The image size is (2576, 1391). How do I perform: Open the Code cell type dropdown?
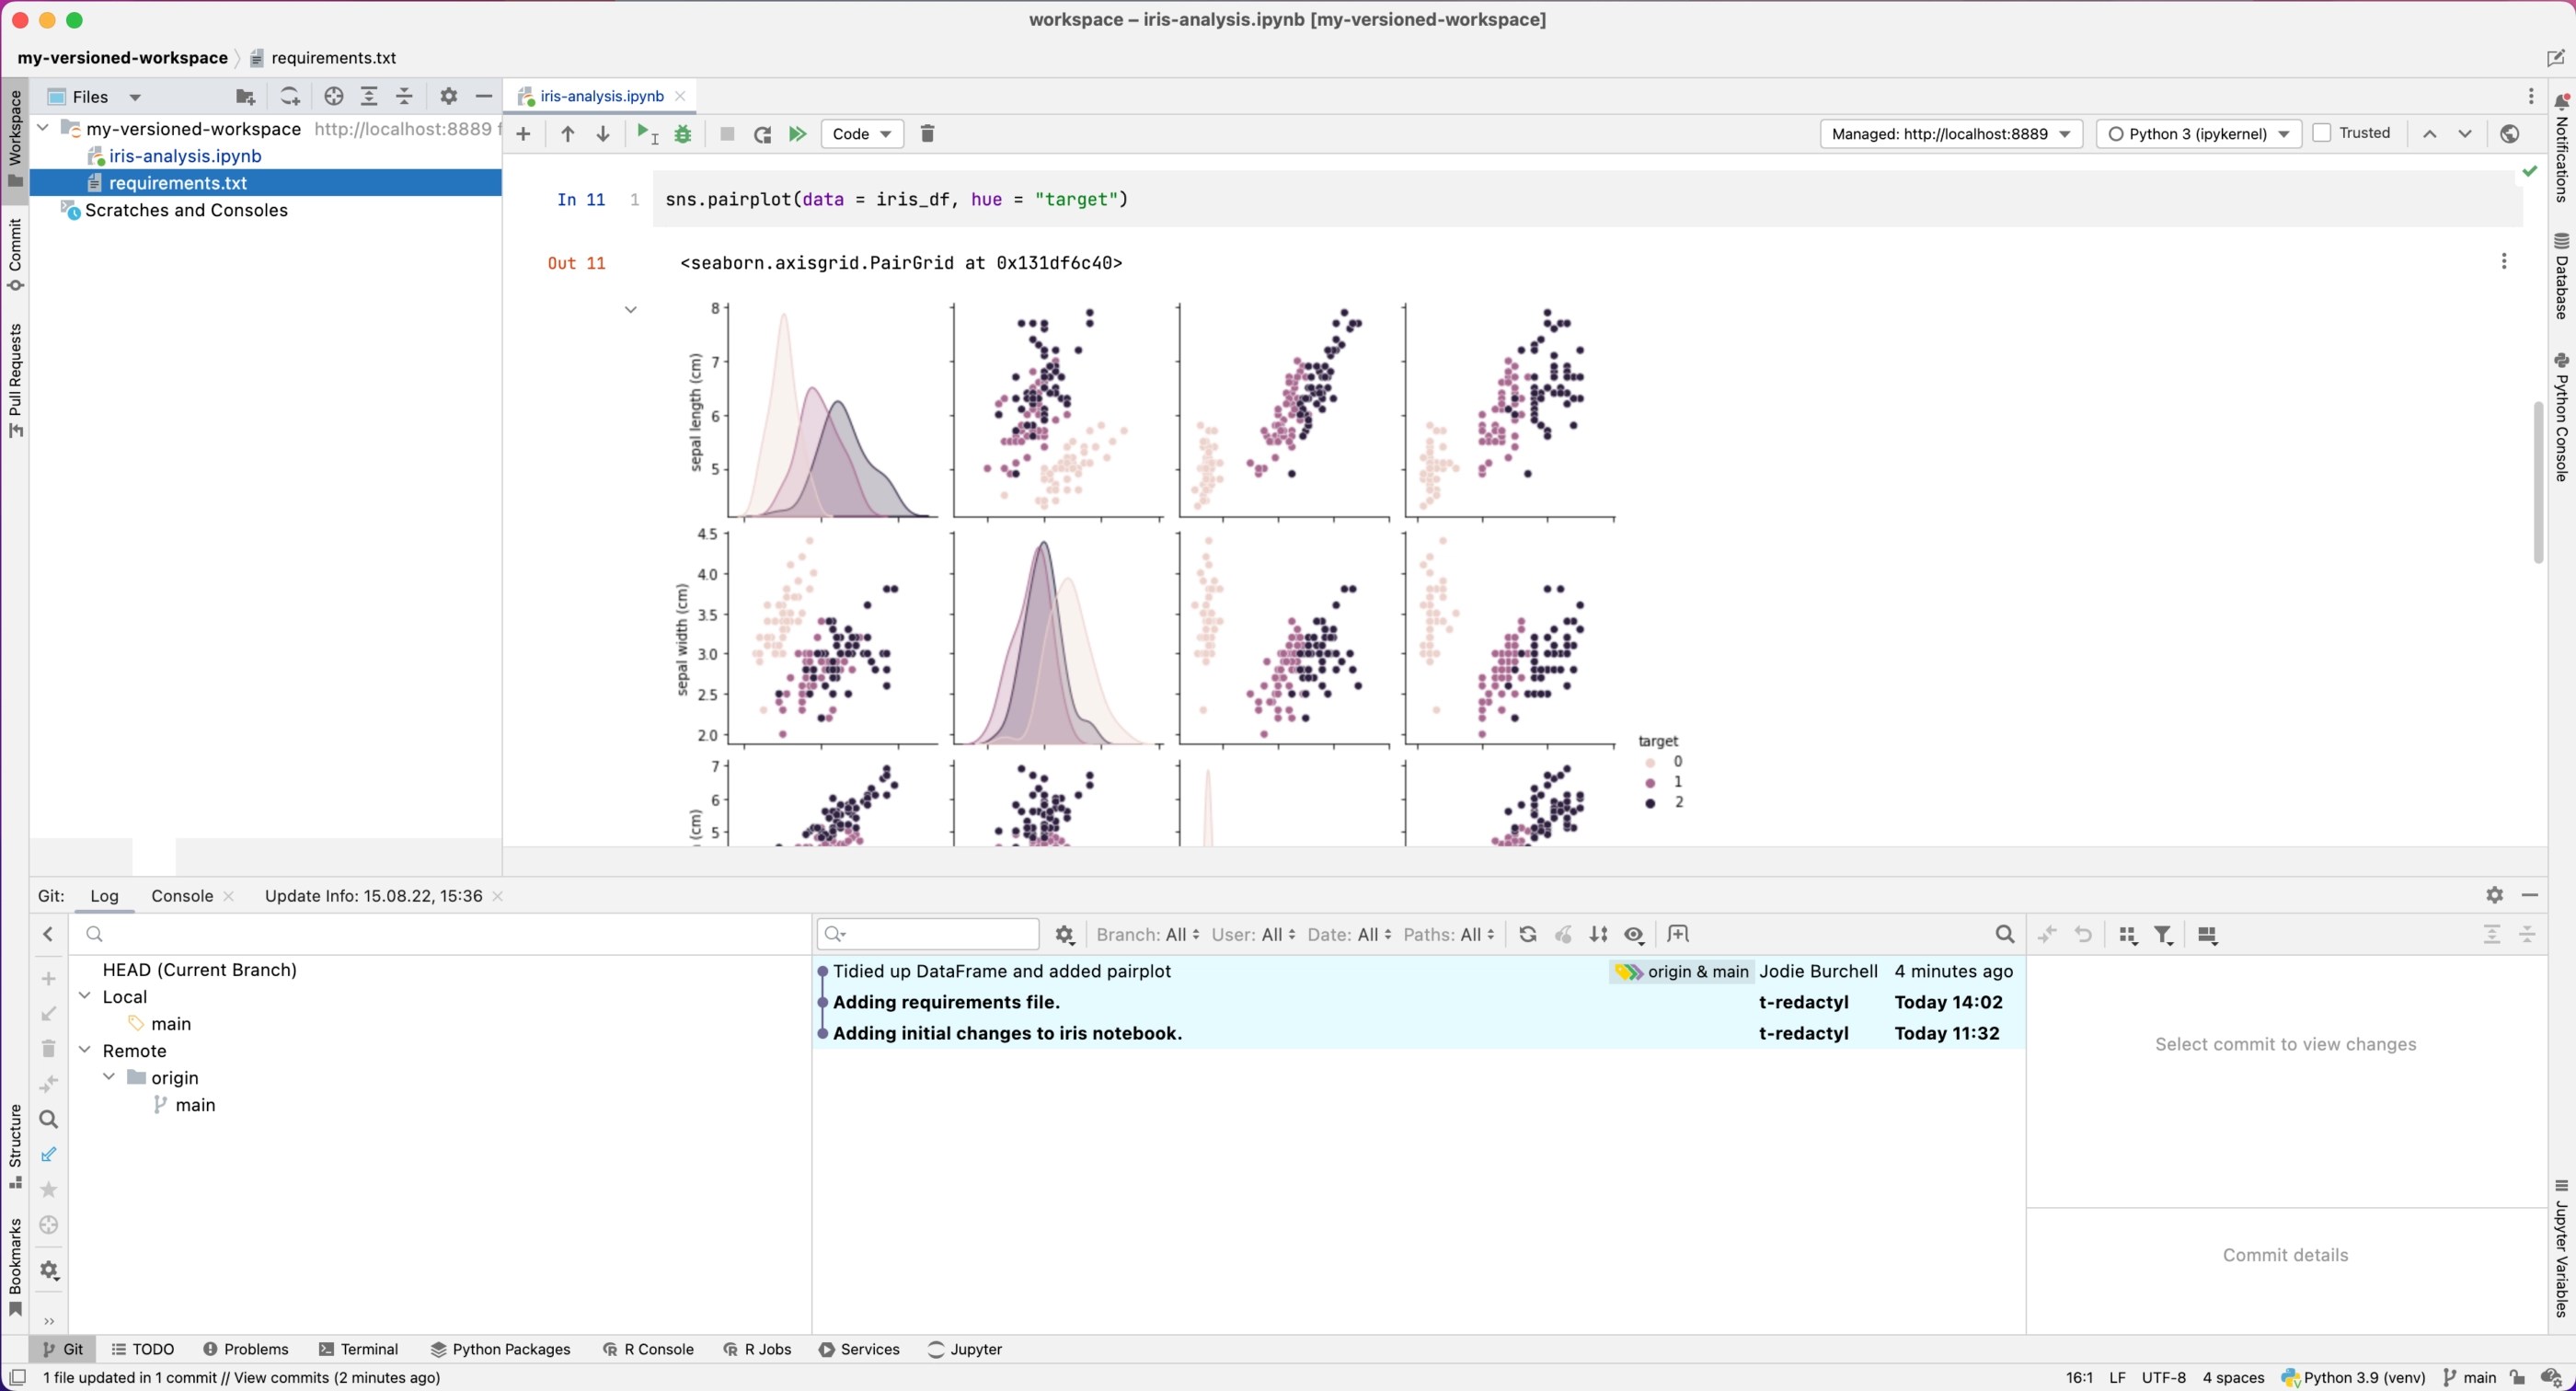861,133
